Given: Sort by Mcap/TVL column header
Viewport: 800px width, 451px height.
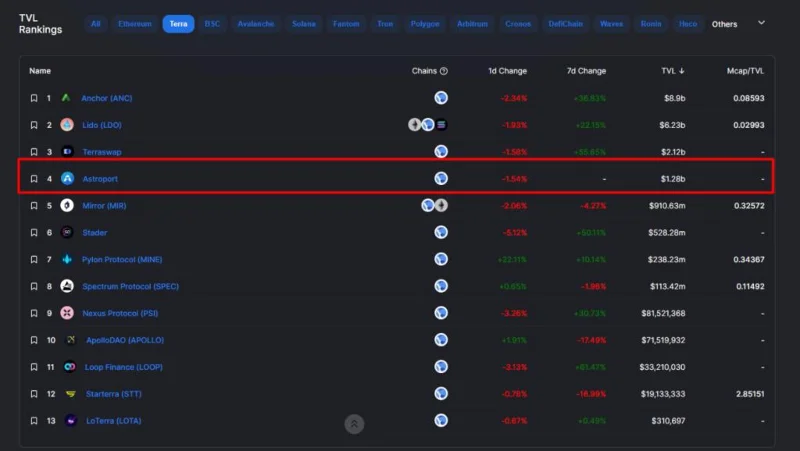Looking at the screenshot, I should 745,71.
